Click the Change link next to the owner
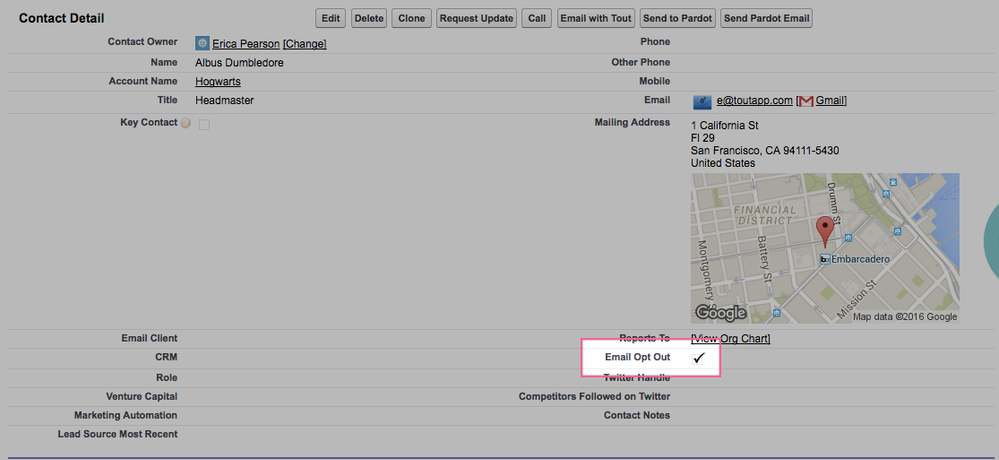The image size is (999, 460). pos(304,44)
